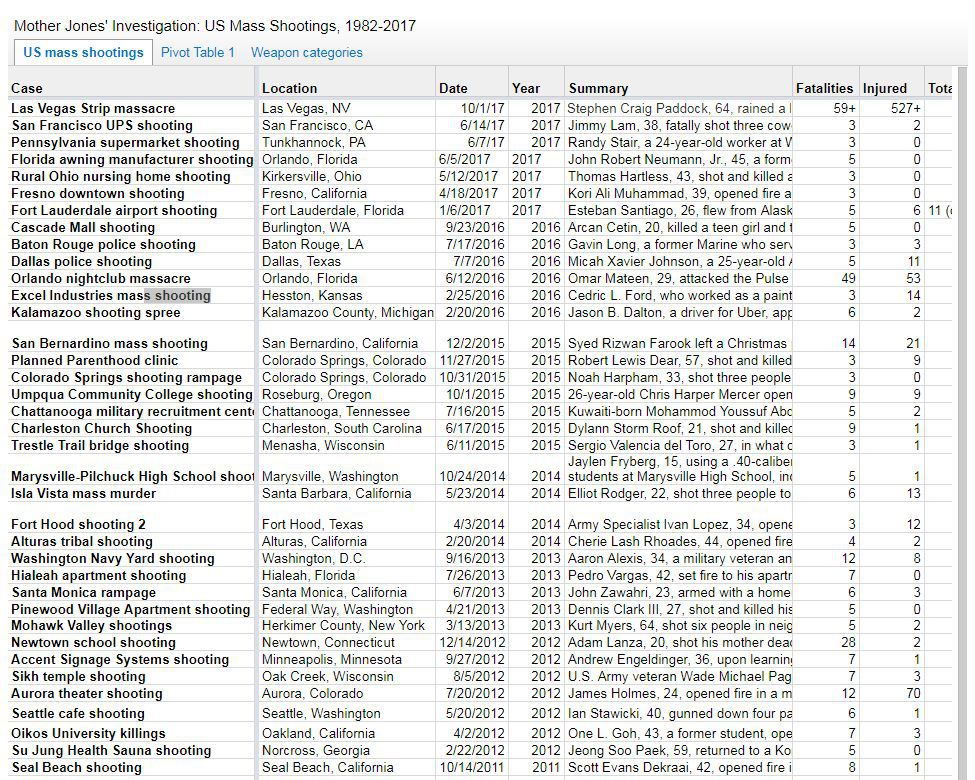Click Washington Navy Yard shooting cell
Screen dimensions: 975x780
(x=132, y=558)
